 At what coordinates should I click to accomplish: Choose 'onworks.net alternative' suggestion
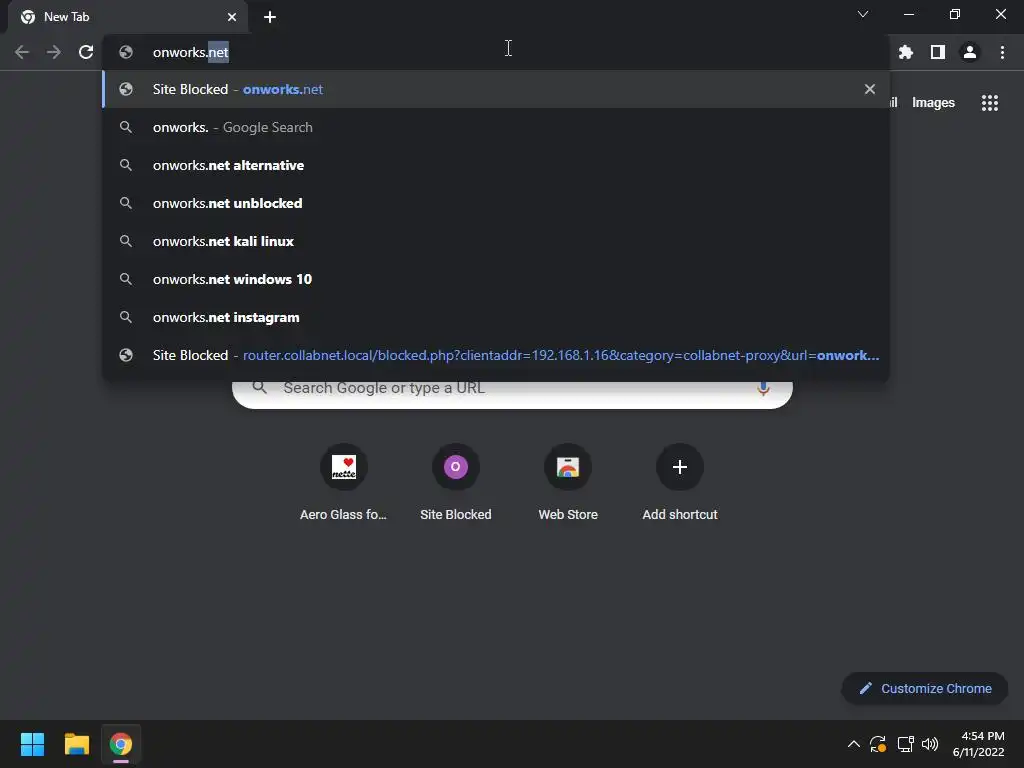click(496, 165)
